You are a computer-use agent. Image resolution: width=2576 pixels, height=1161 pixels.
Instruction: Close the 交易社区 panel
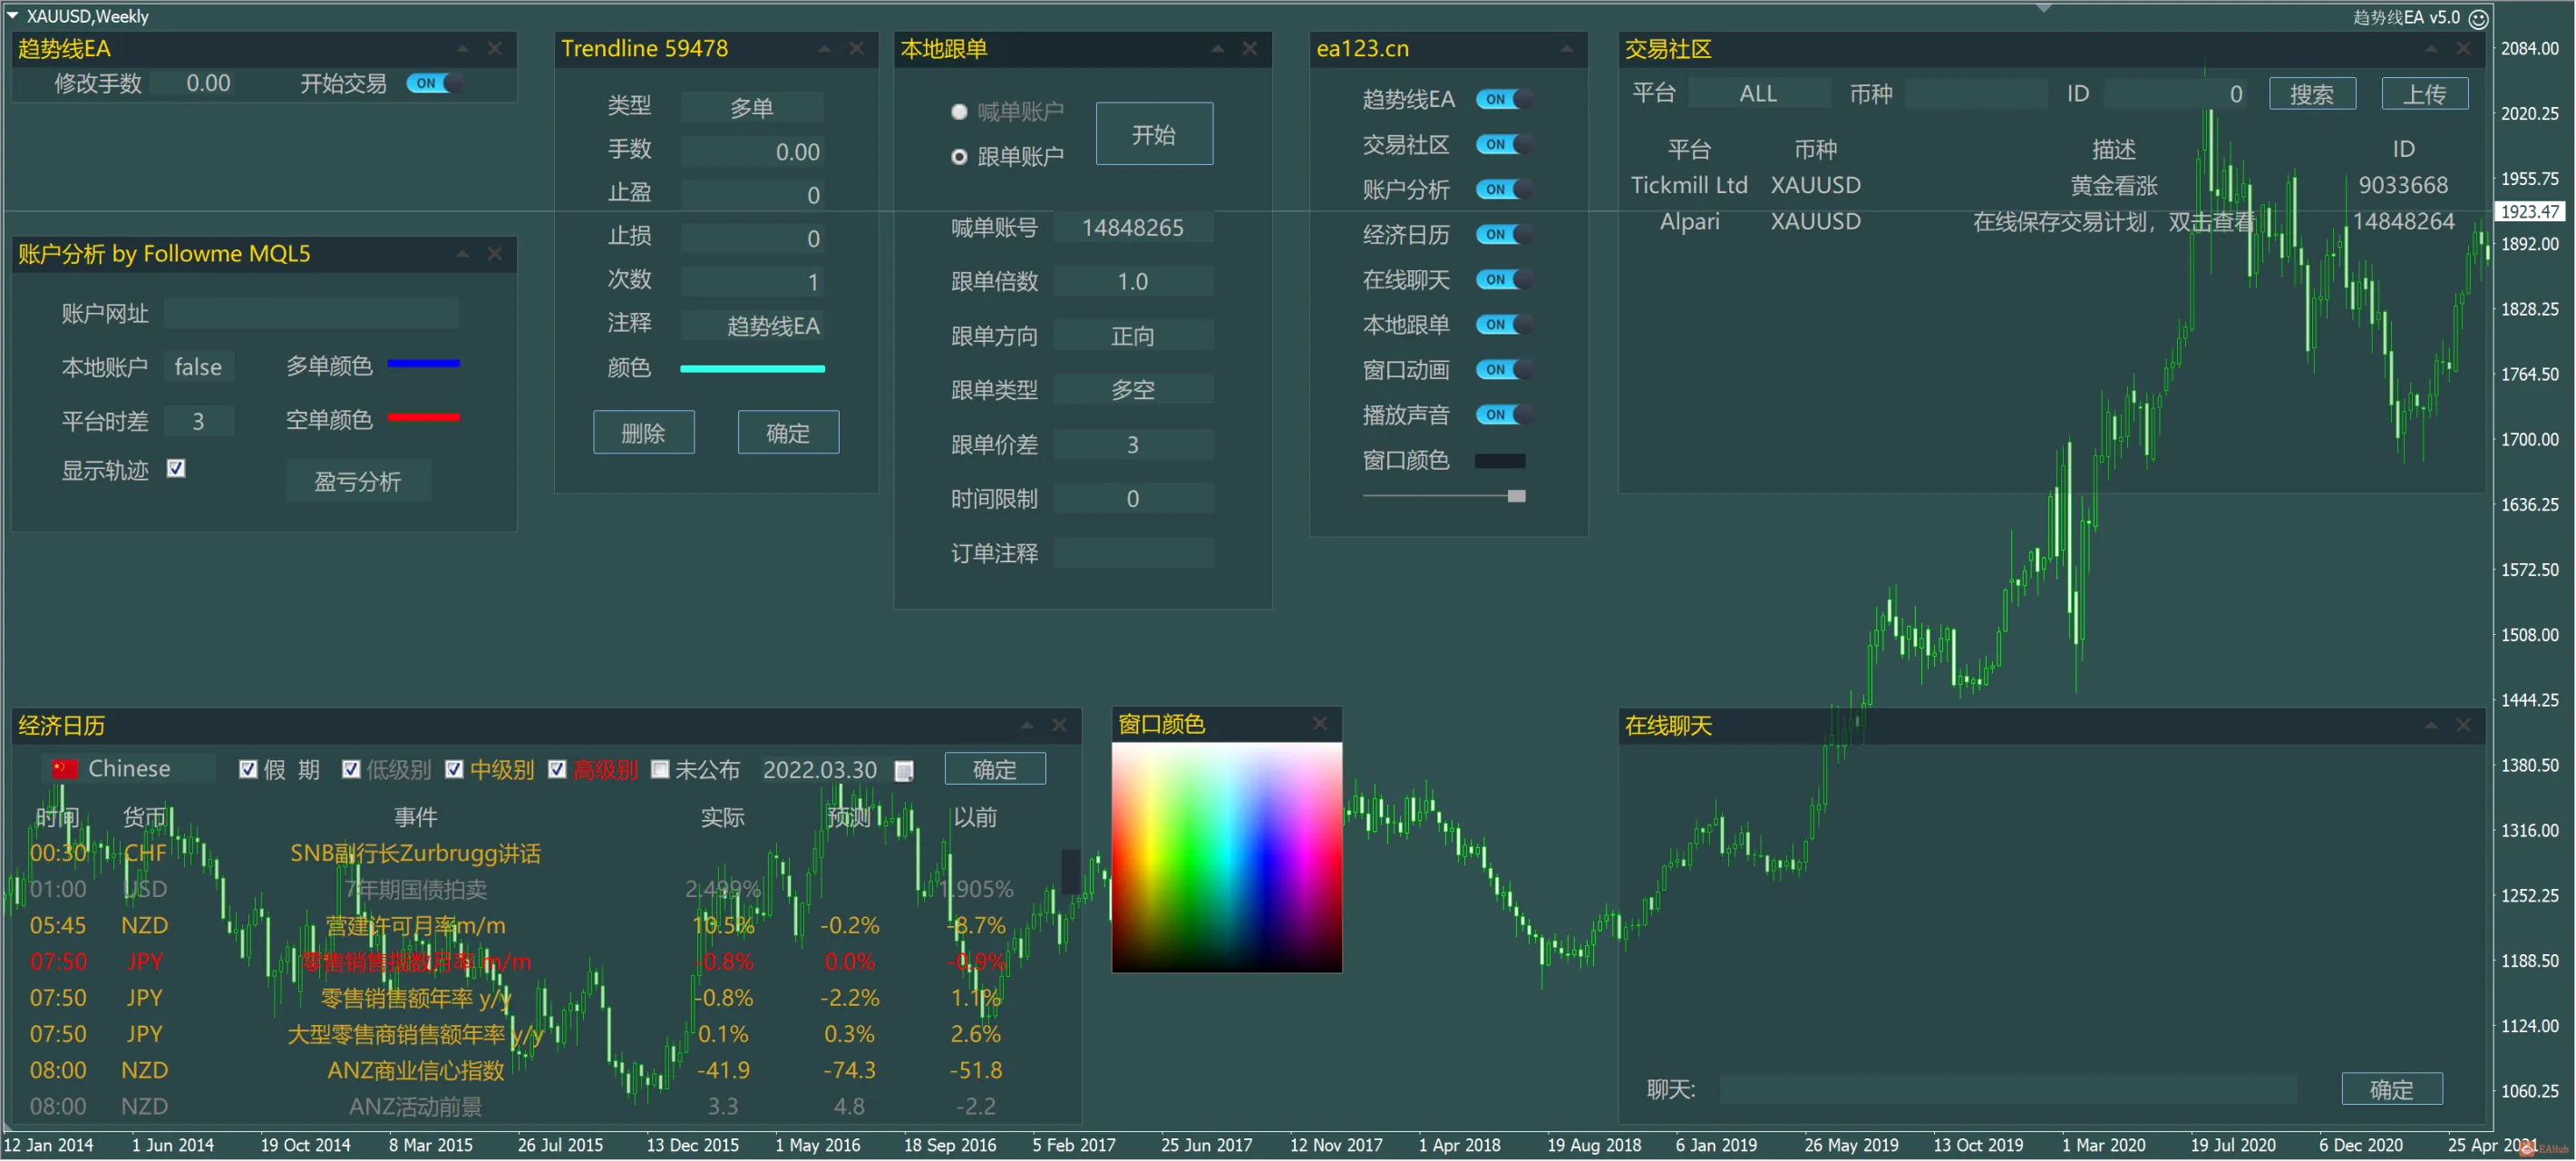coord(2463,48)
